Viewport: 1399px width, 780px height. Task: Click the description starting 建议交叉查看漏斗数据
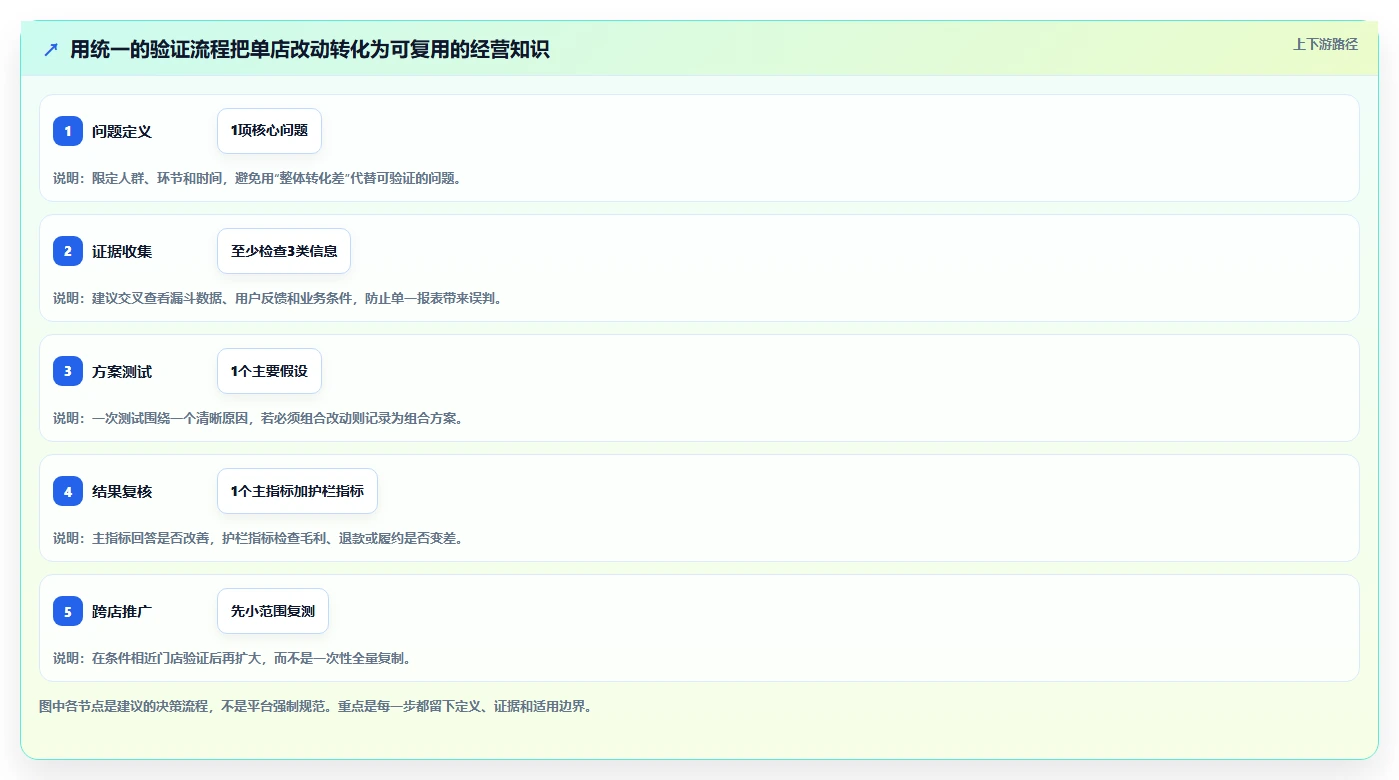(277, 298)
